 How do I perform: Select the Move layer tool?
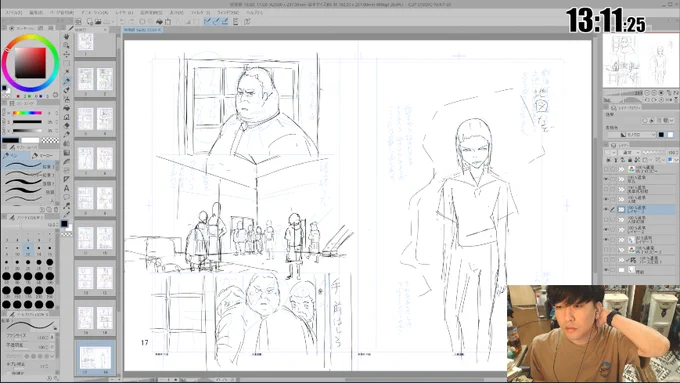point(66,55)
